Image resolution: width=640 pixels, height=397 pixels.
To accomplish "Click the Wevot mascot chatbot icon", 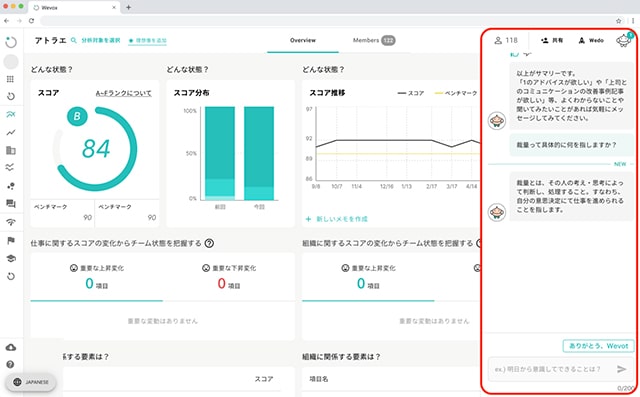I will (624, 40).
